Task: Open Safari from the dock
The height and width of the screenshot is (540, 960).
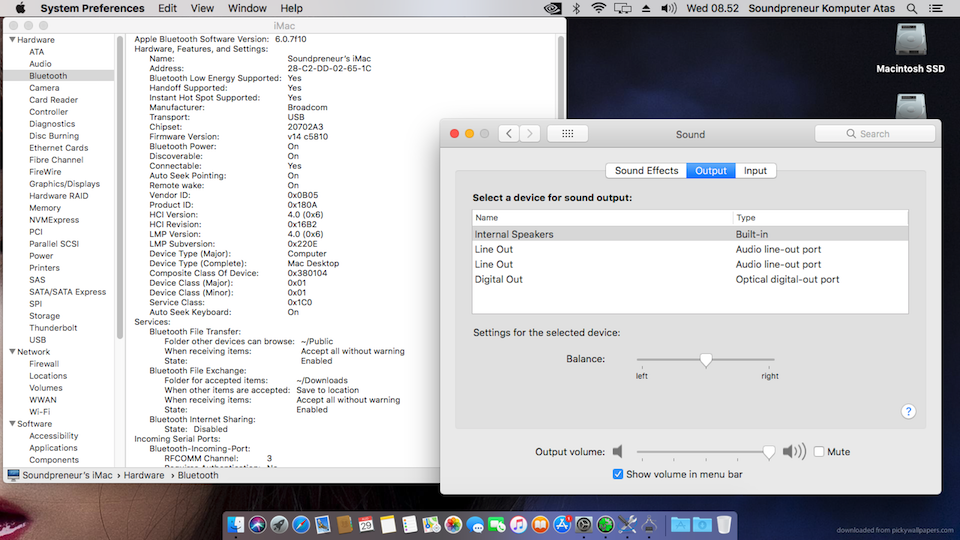Action: tap(301, 525)
